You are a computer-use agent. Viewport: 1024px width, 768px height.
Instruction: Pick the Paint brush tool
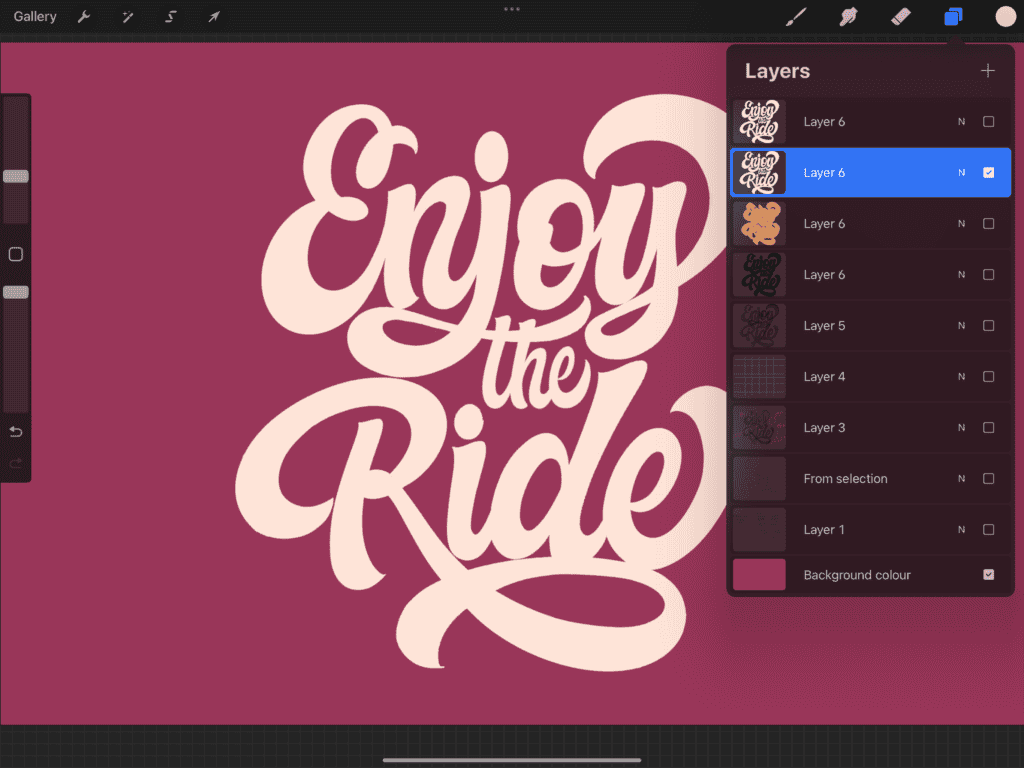click(x=796, y=17)
